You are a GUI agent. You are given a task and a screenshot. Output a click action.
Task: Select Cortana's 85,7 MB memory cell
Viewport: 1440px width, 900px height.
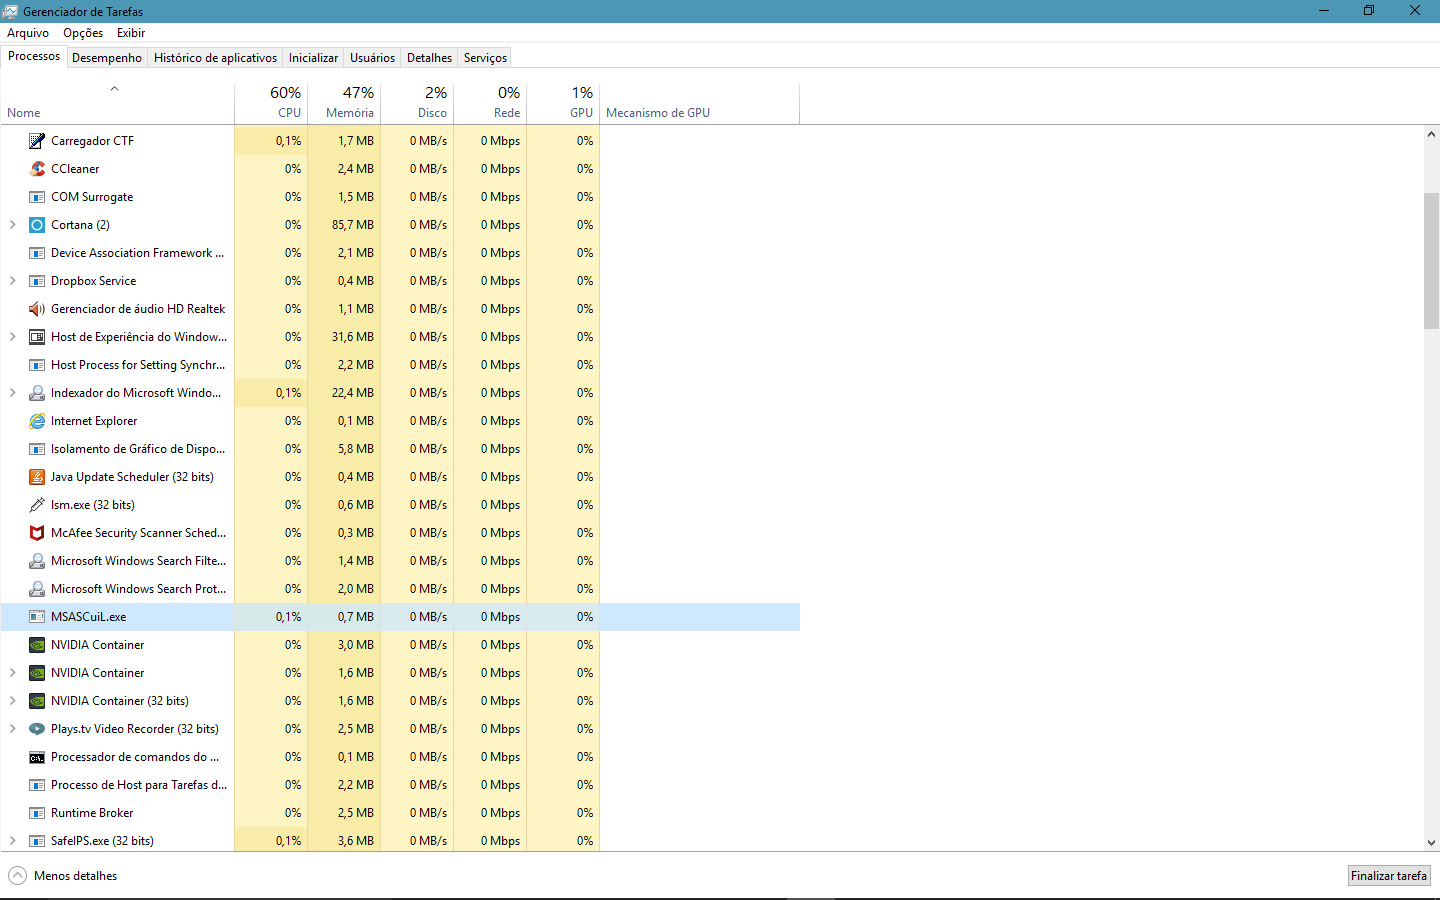(x=344, y=225)
